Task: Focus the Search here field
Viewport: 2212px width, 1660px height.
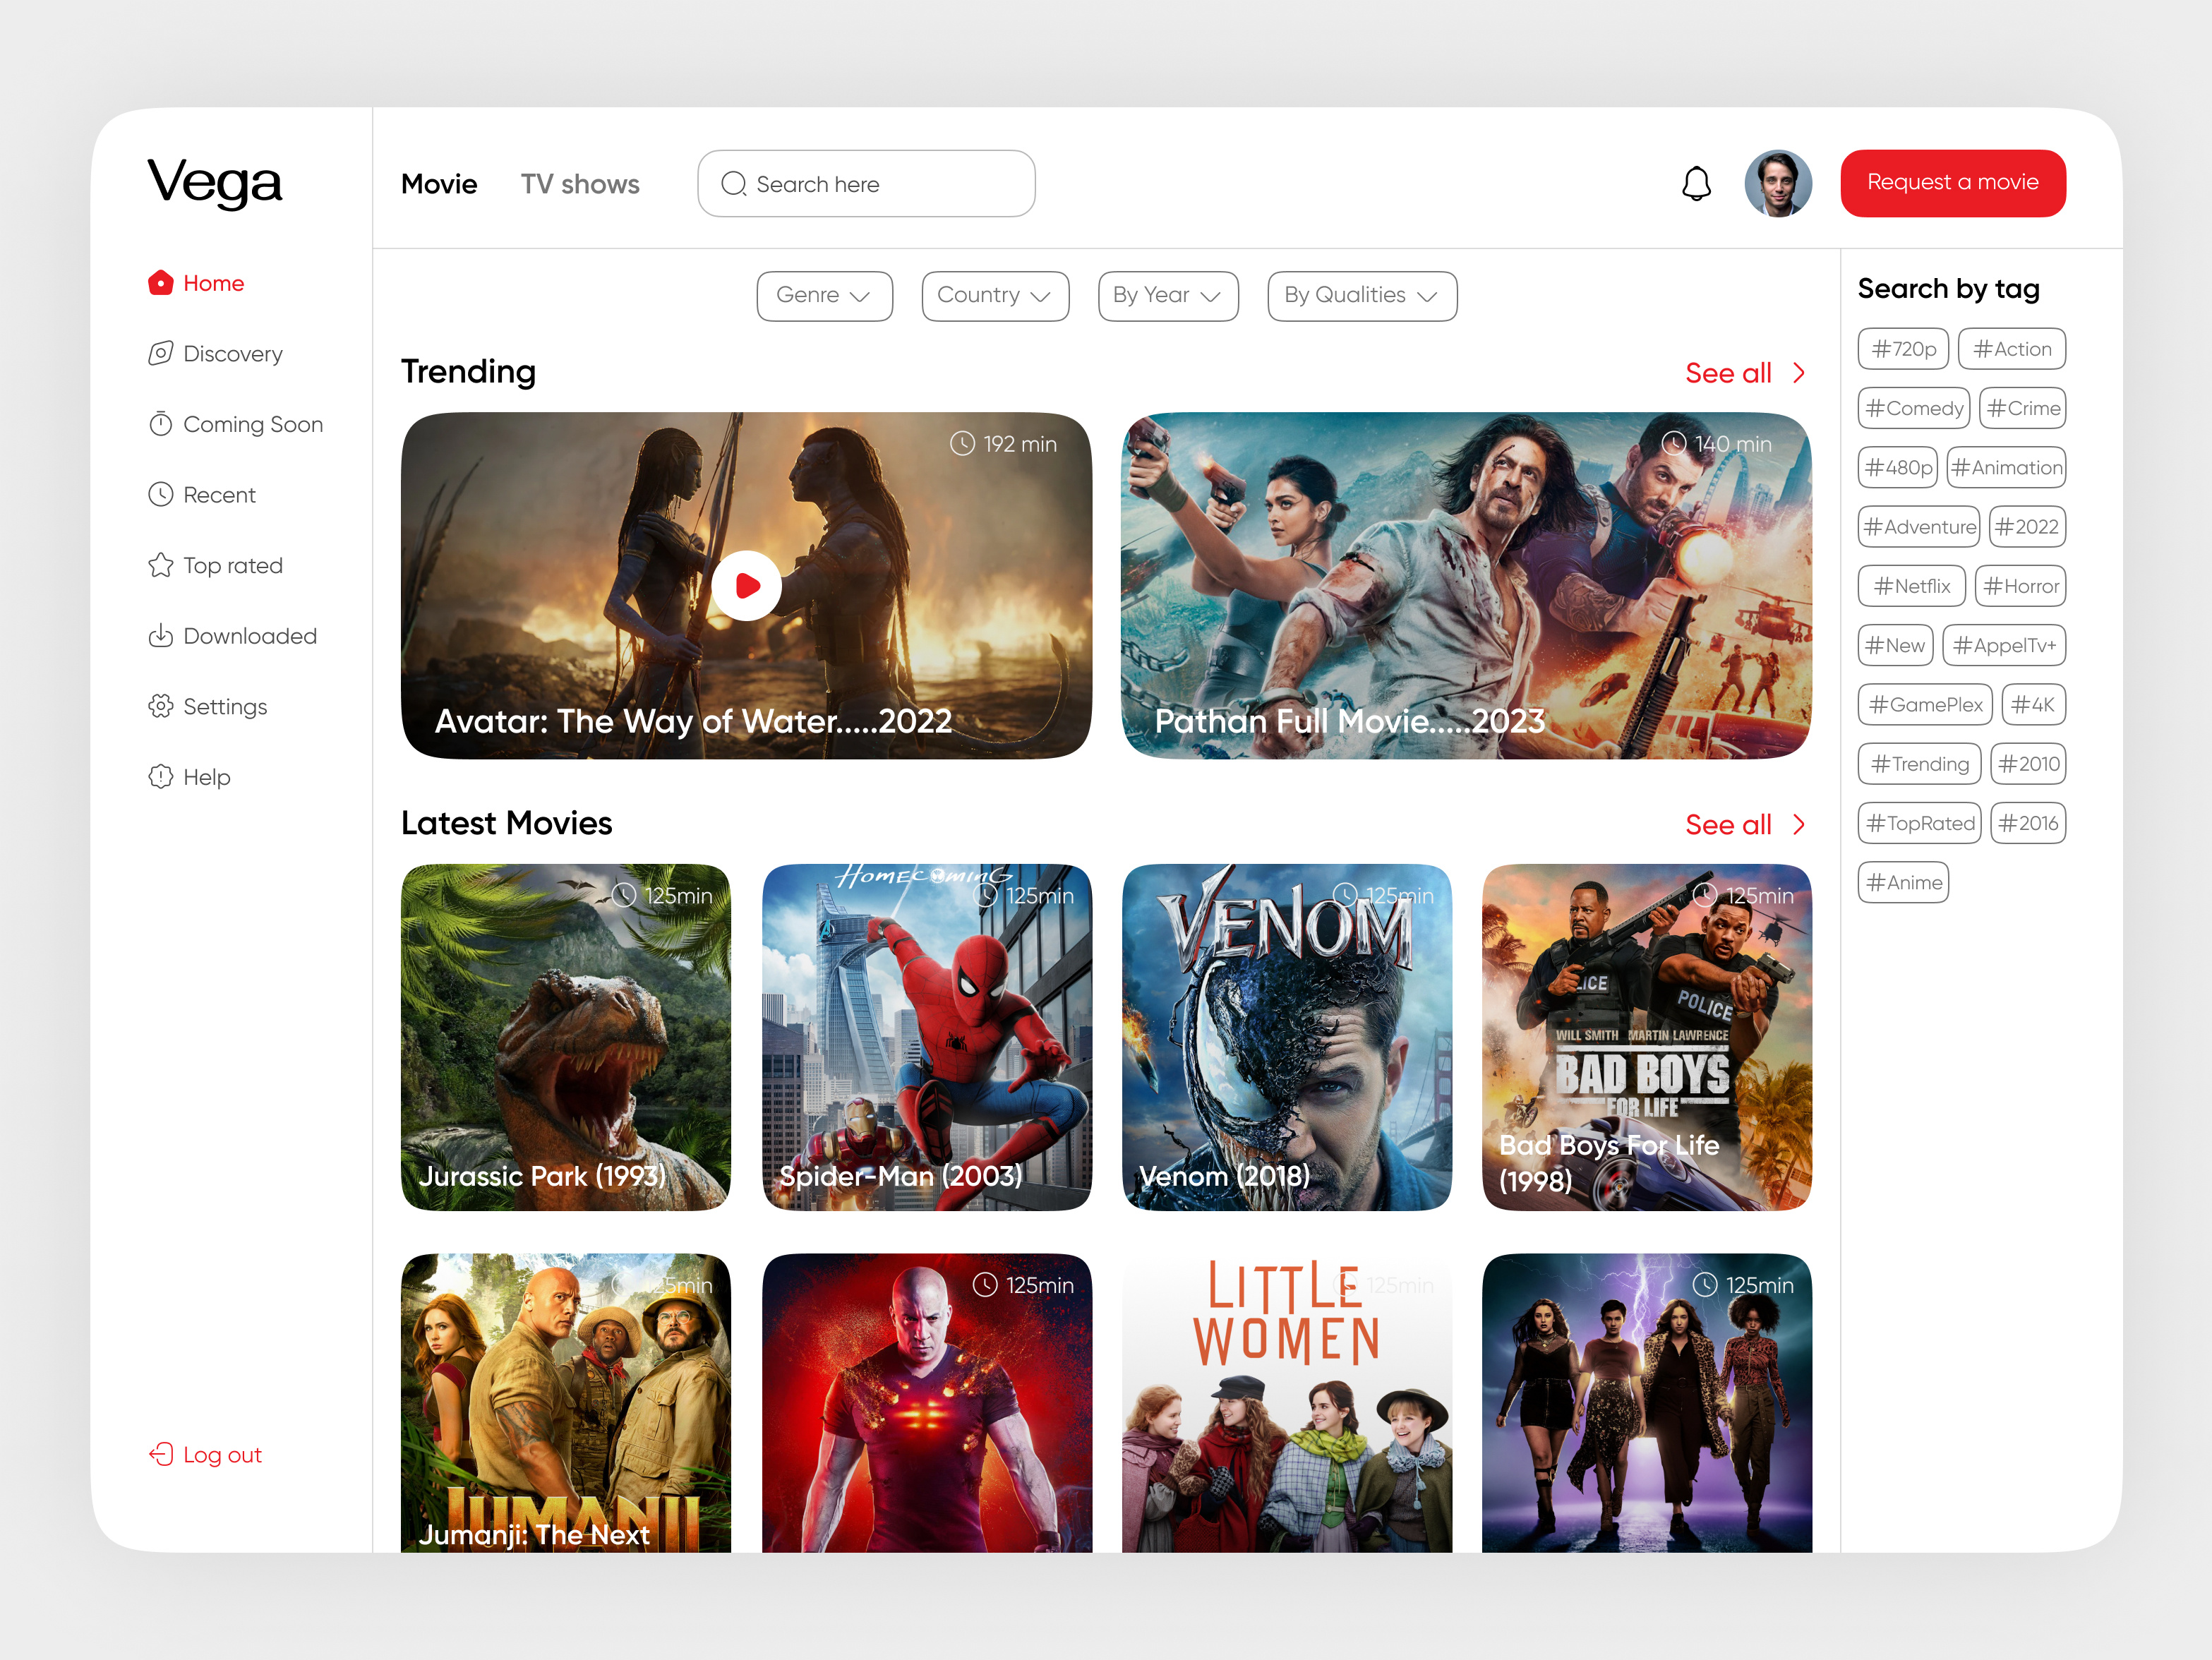Action: coord(866,184)
